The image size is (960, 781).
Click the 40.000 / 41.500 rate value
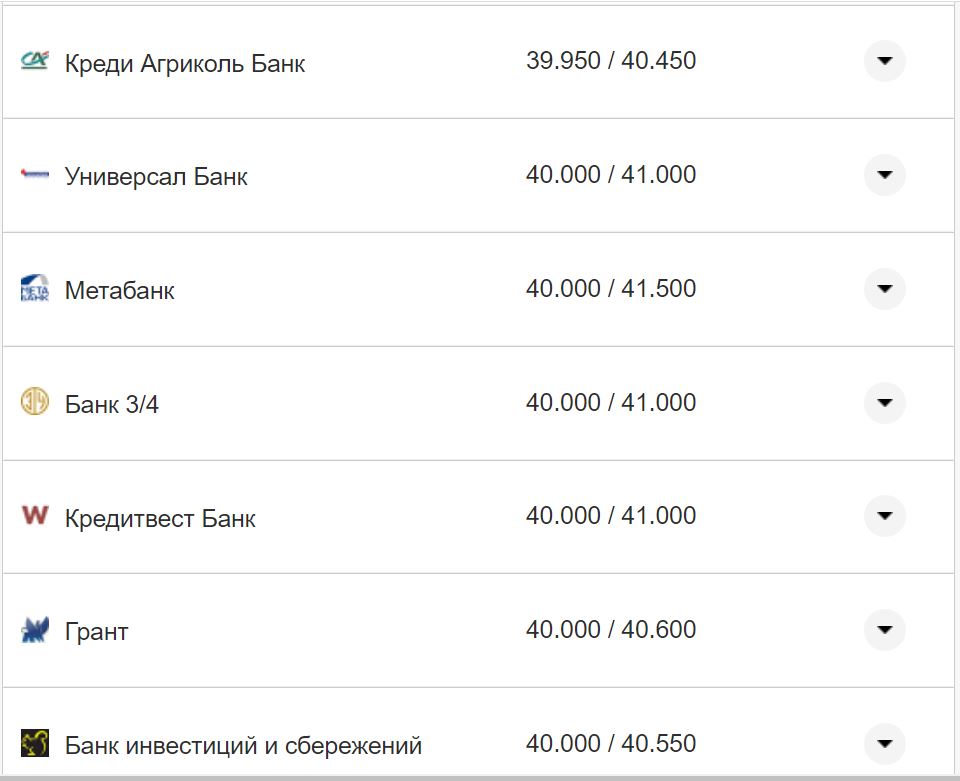pos(611,289)
